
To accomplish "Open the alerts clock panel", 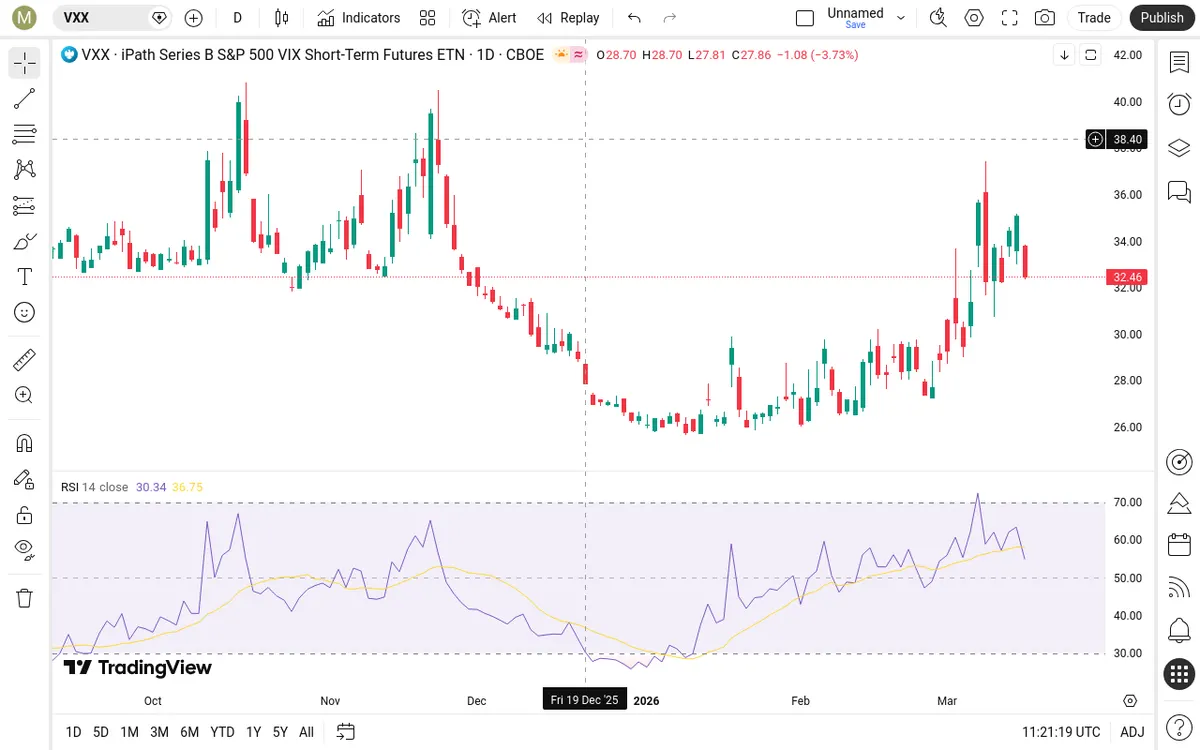I will tap(1179, 104).
